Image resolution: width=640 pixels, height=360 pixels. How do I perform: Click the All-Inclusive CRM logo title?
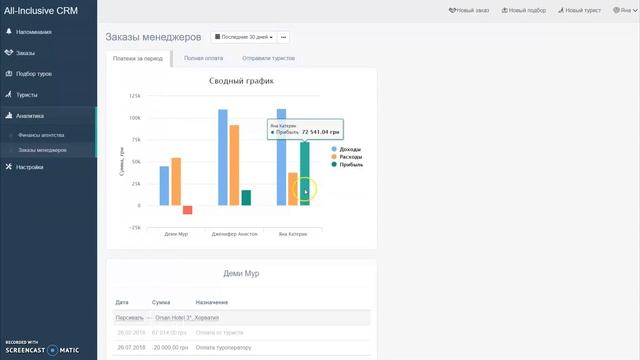tap(41, 11)
